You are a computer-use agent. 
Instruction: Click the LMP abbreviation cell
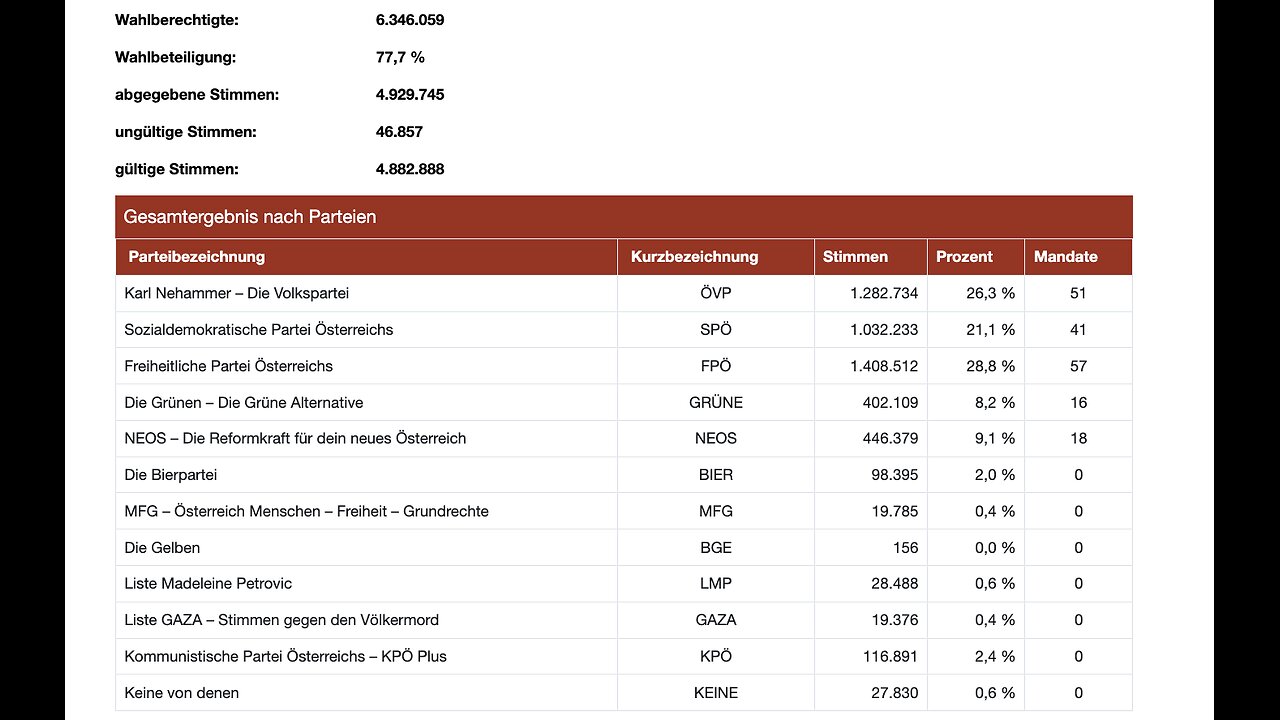716,583
